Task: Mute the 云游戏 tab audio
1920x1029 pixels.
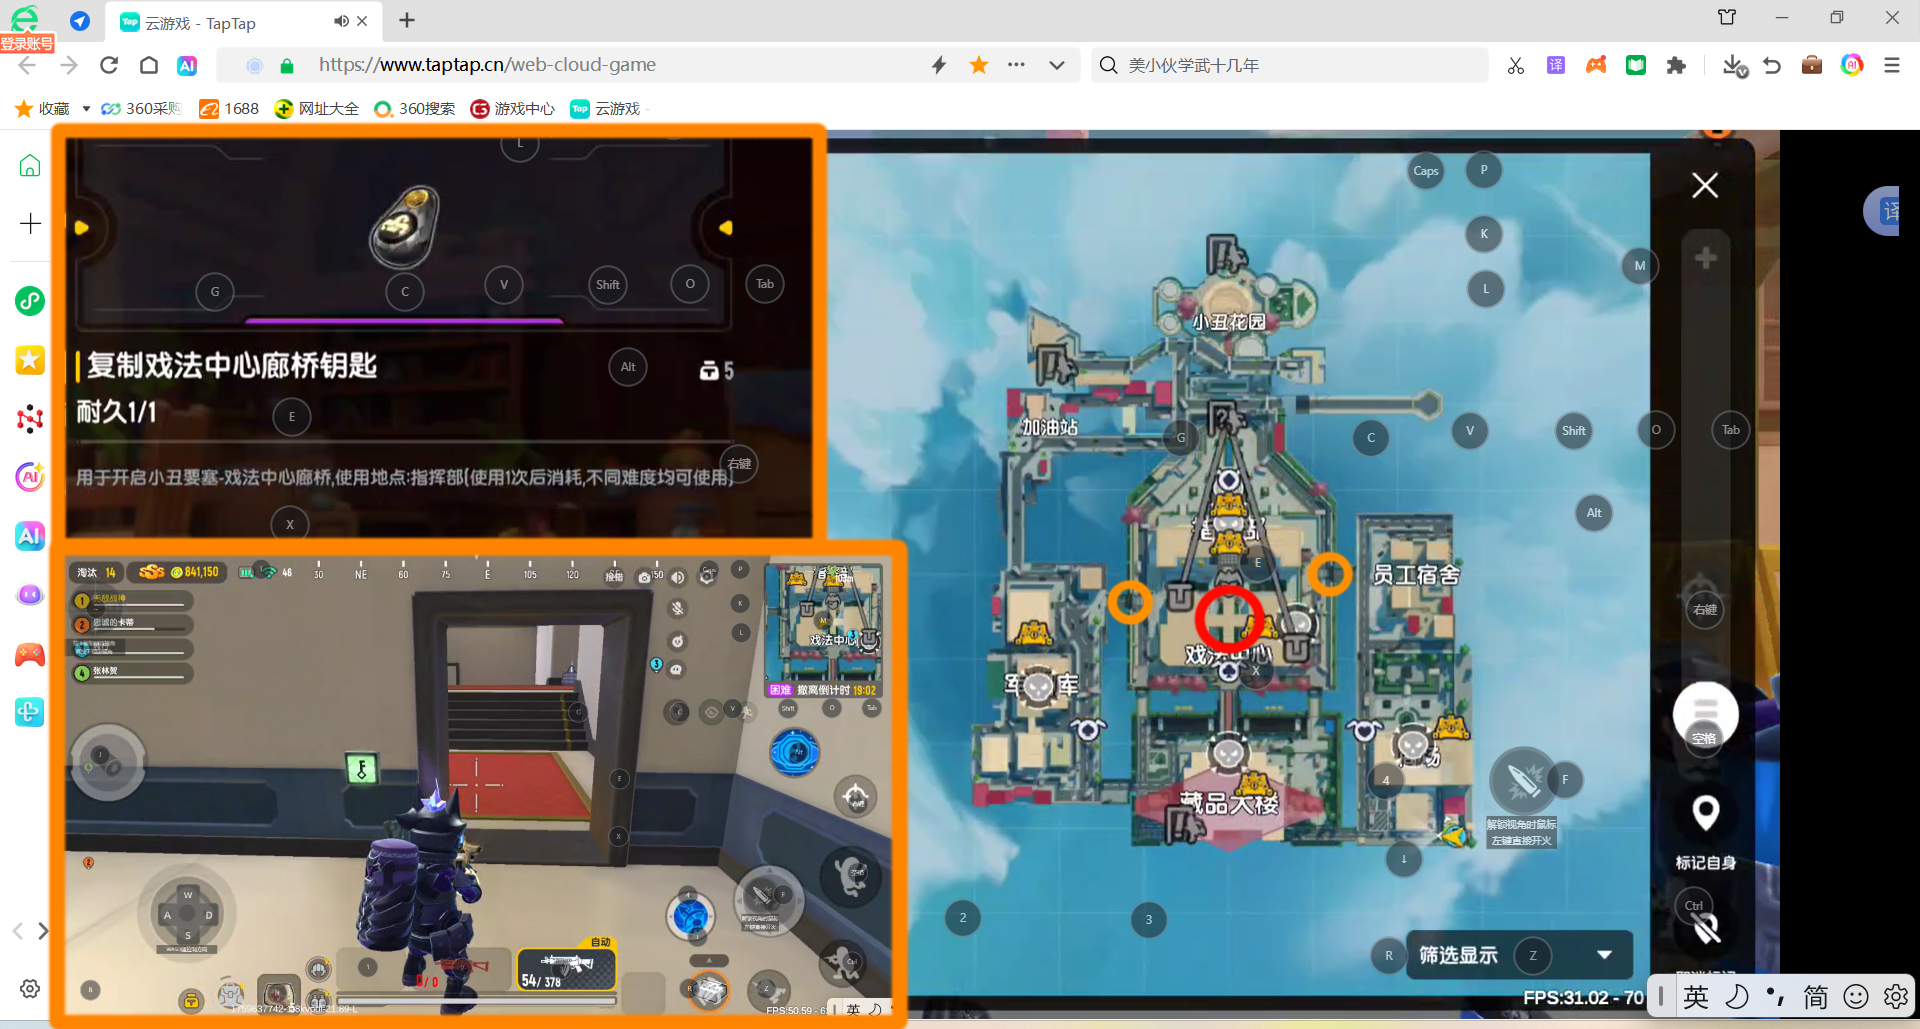Action: point(341,21)
